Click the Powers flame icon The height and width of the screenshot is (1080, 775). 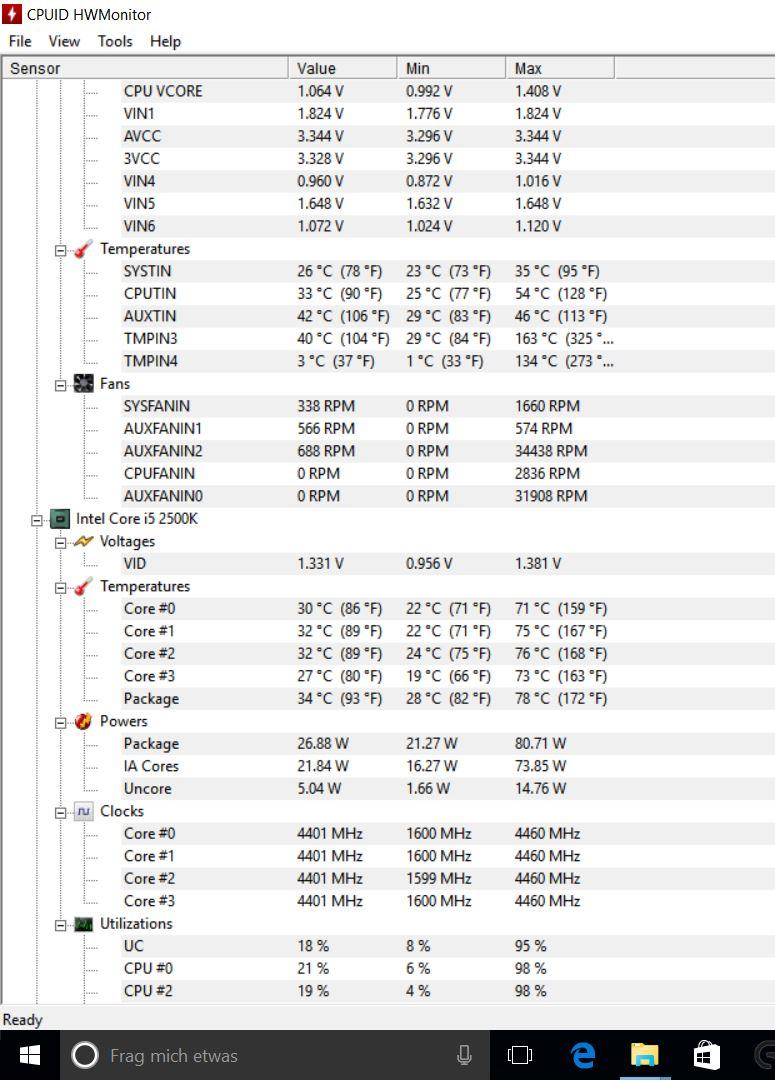point(84,721)
